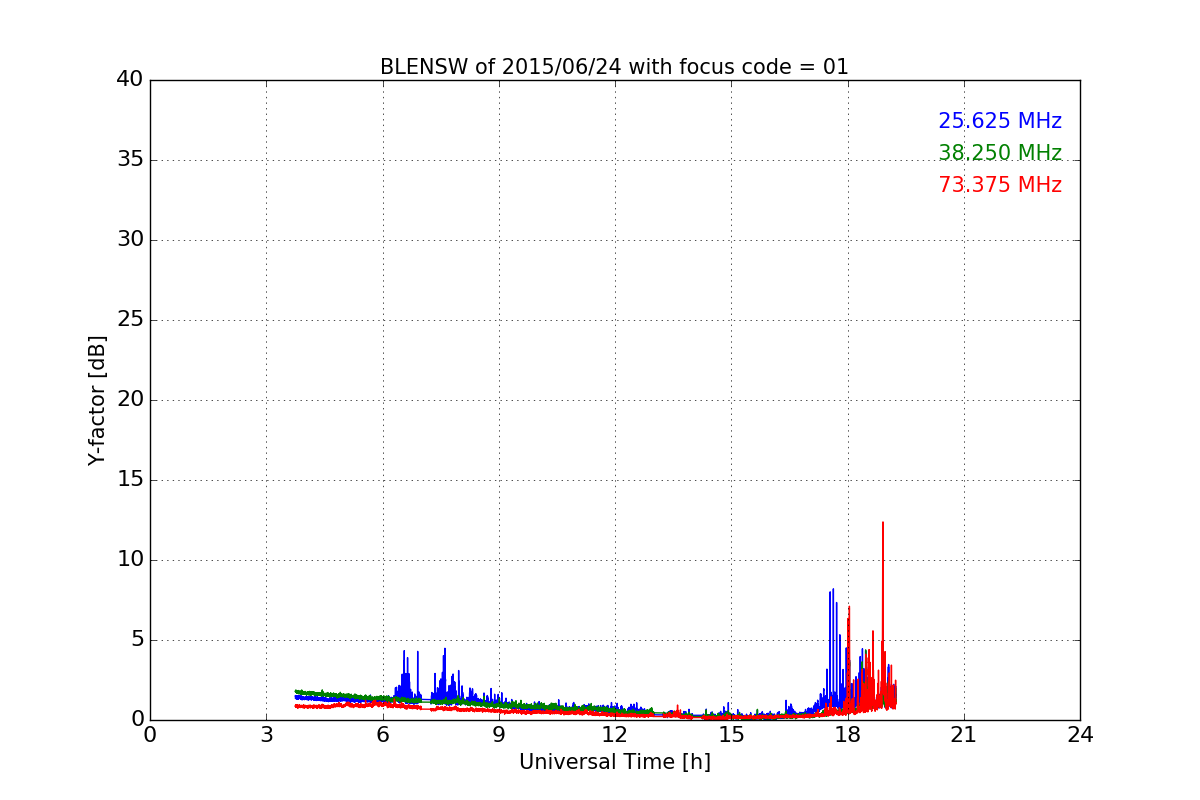Image resolution: width=1200 pixels, height=800 pixels.
Task: Select the red 73.375 MHz legend label
Action: coord(1000,185)
